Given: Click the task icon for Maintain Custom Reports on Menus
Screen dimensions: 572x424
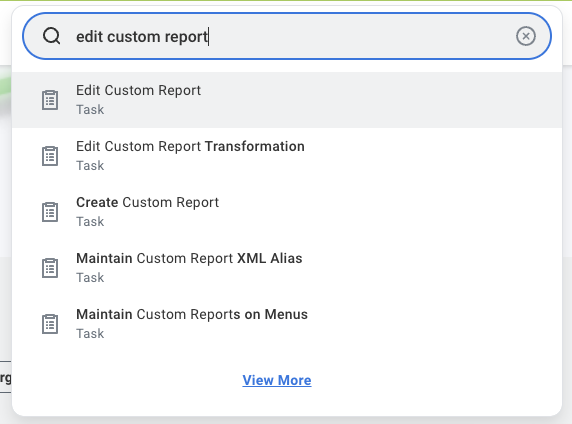Looking at the screenshot, I should pyautogui.click(x=50, y=324).
